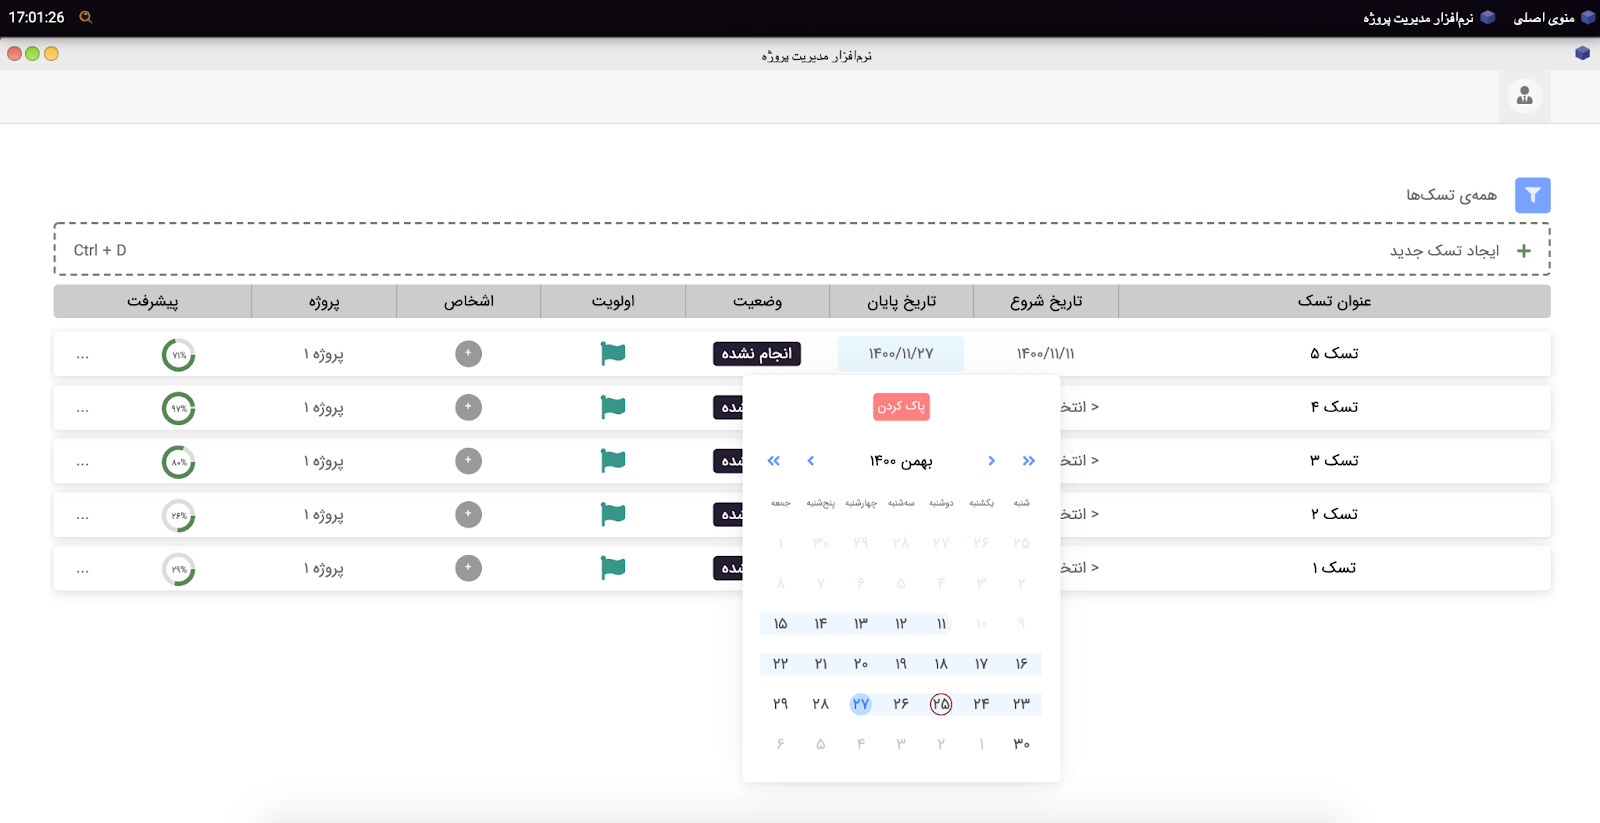
Task: Open the start date ۱۴۰۰/۱۱/۱۱ for تسک ۵
Action: [1046, 354]
